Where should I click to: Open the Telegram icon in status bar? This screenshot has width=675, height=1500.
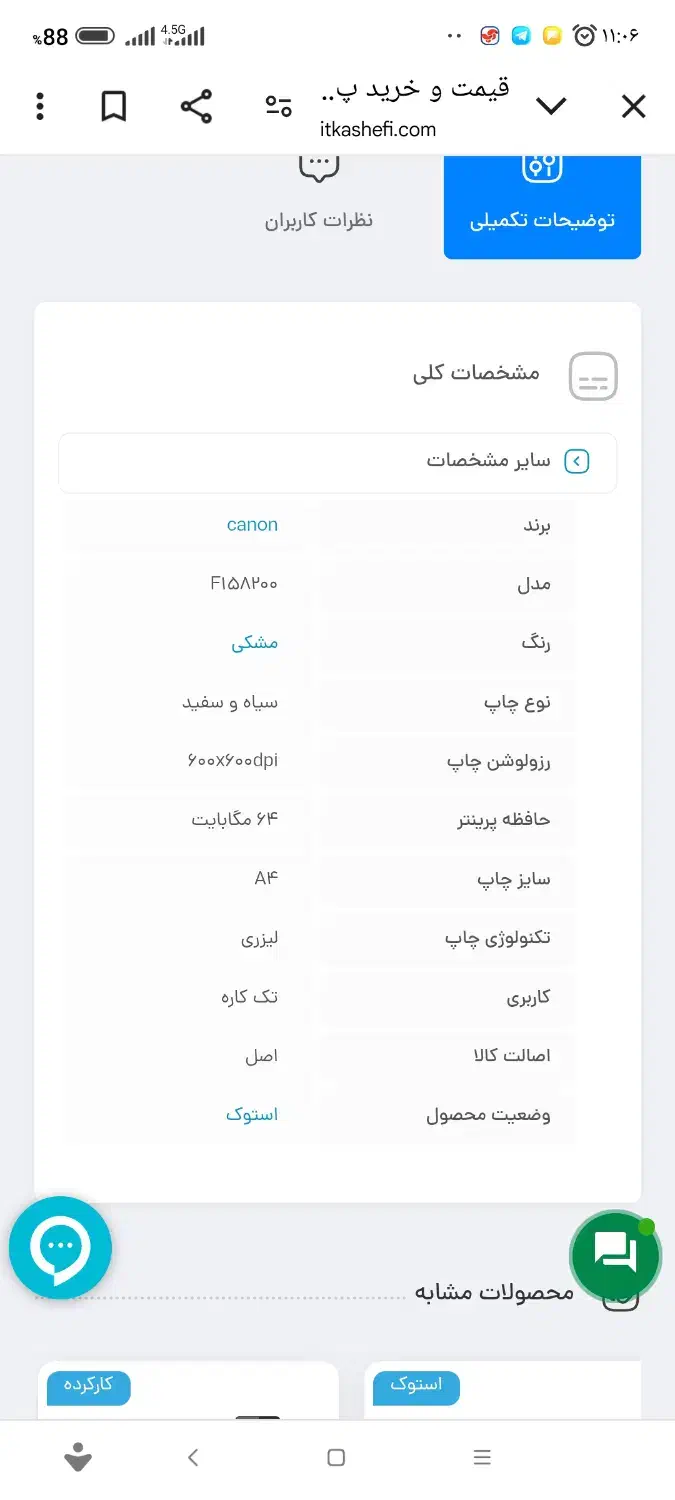click(x=521, y=35)
